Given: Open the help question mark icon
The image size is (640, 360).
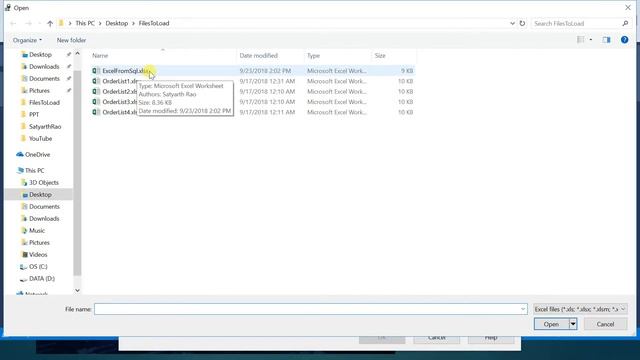Looking at the screenshot, I should (624, 40).
